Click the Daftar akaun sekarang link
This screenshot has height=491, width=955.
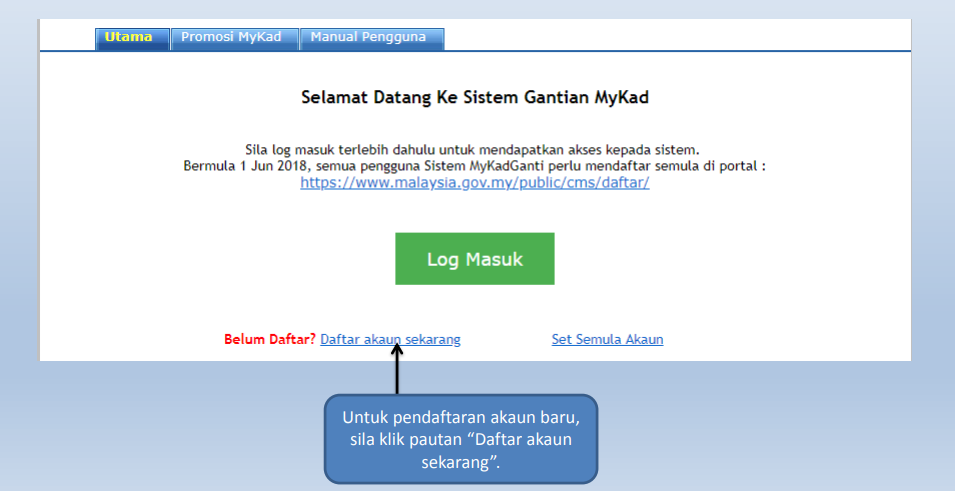point(390,340)
